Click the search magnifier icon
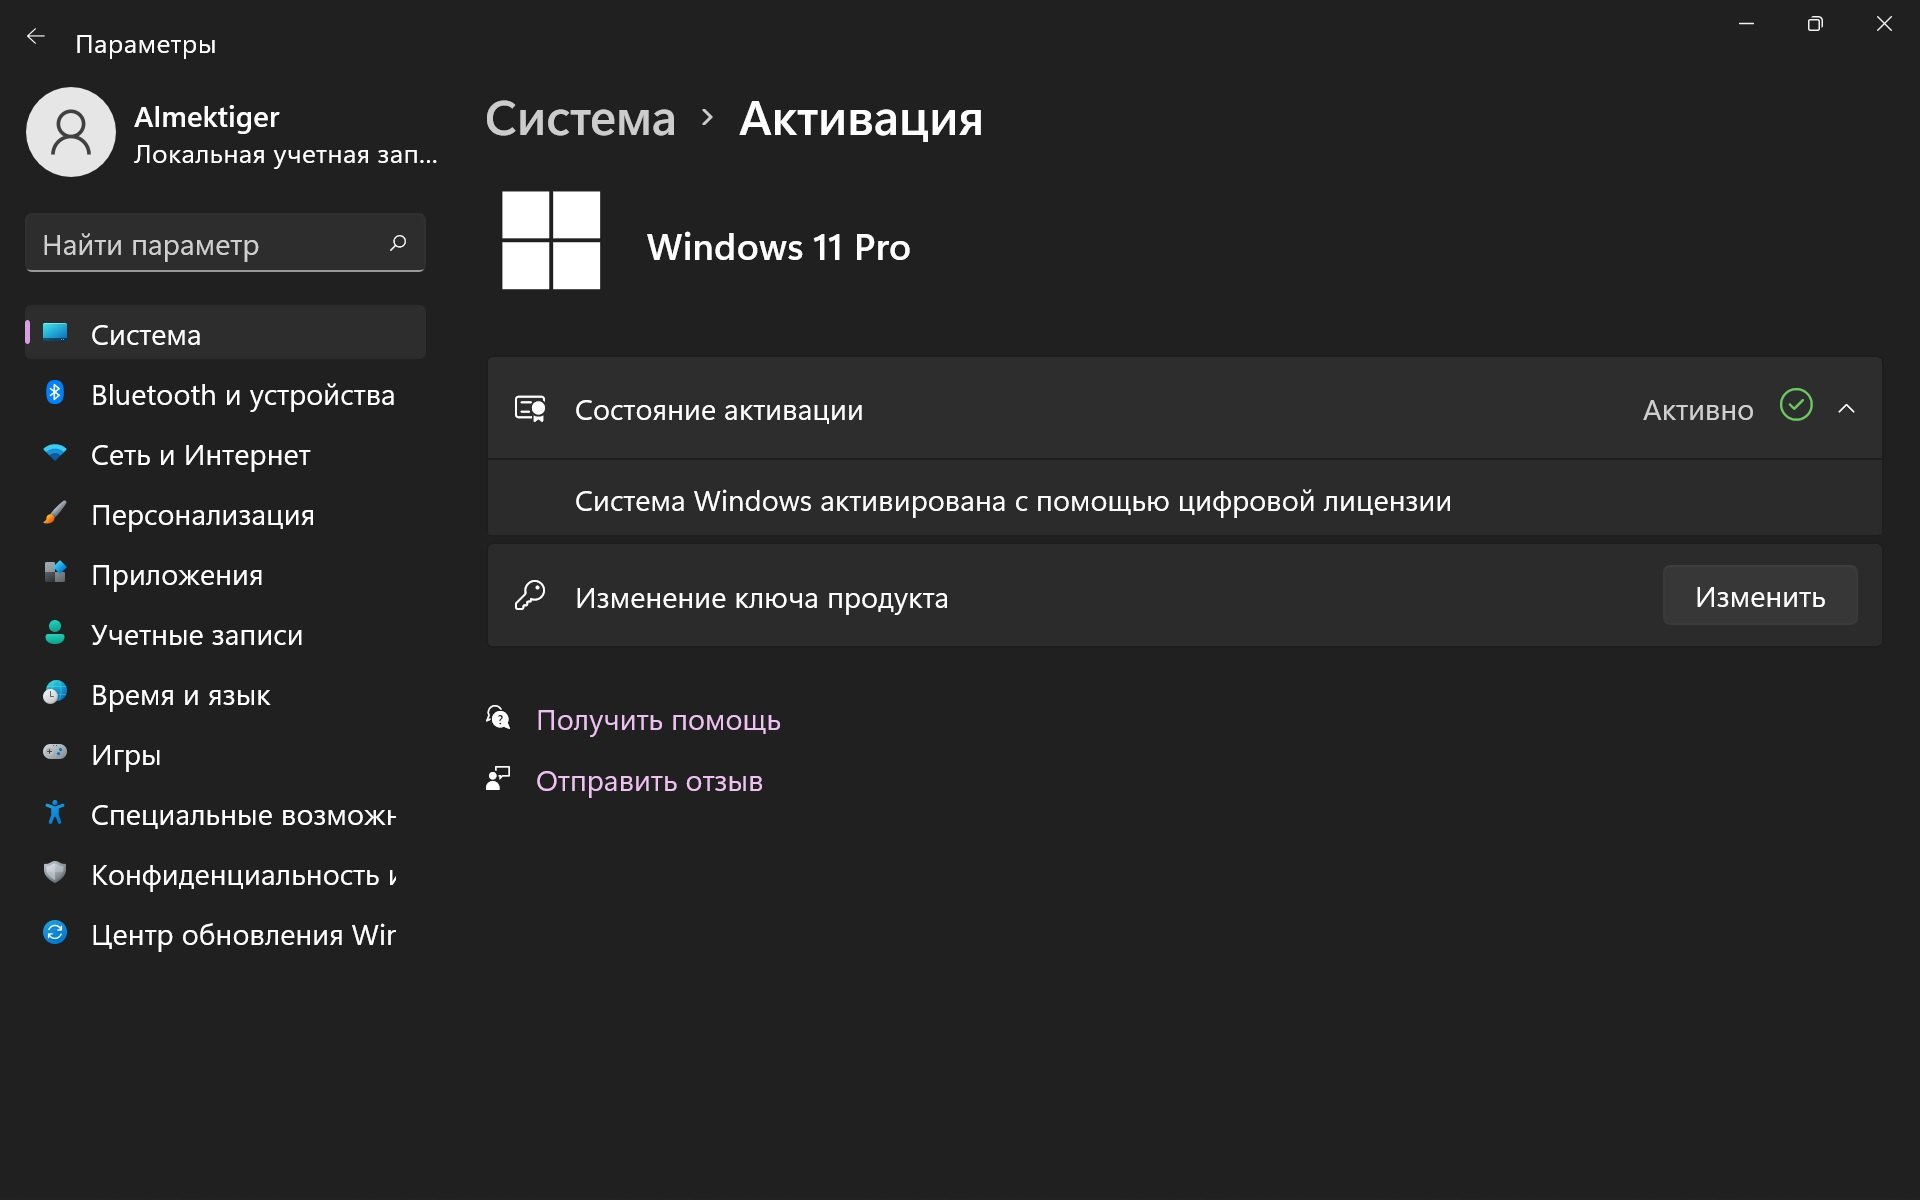This screenshot has height=1200, width=1920. pos(398,243)
